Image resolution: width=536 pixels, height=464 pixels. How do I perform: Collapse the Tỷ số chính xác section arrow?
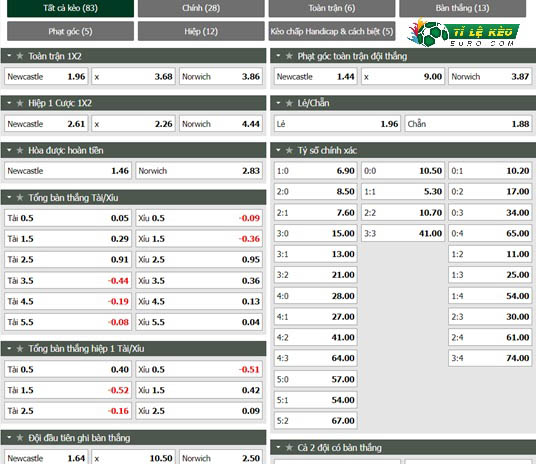pyautogui.click(x=278, y=150)
